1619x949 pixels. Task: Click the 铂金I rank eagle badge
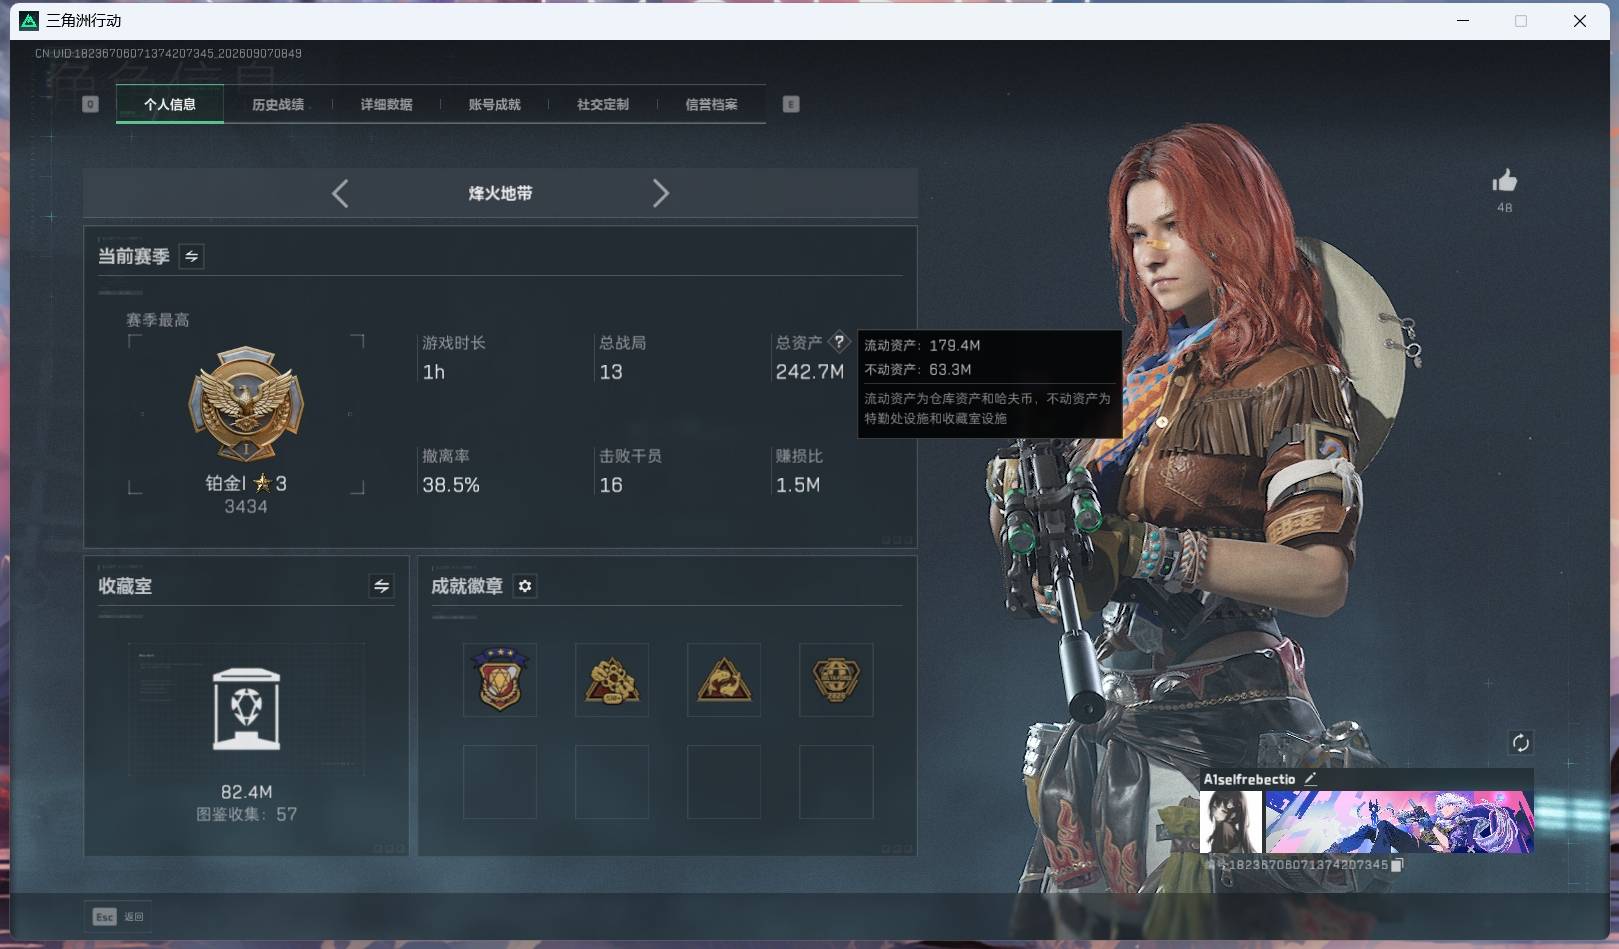[246, 404]
